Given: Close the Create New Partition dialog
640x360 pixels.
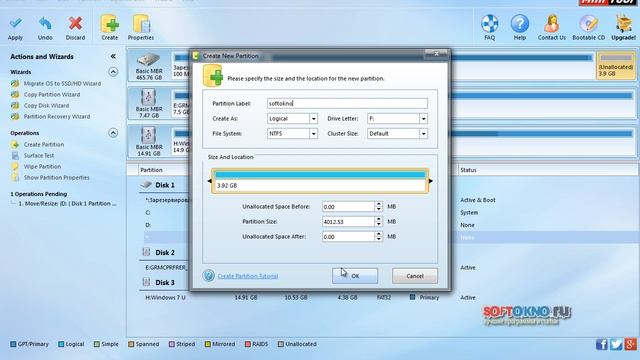Looking at the screenshot, I should (436, 53).
